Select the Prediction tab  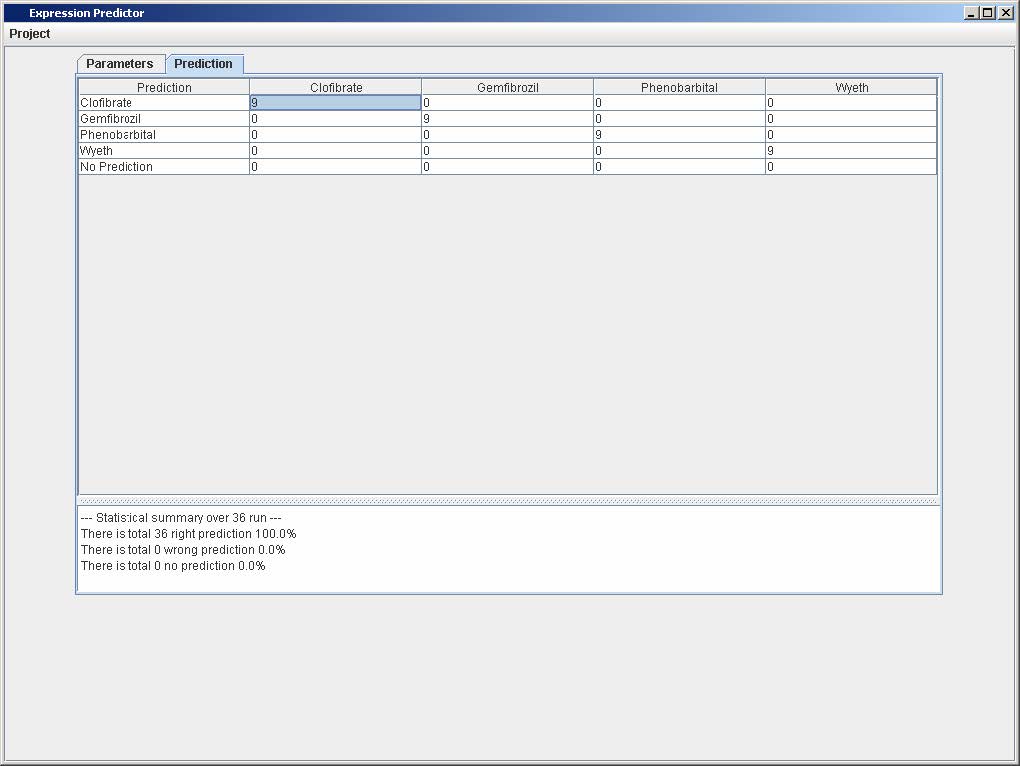click(x=204, y=64)
